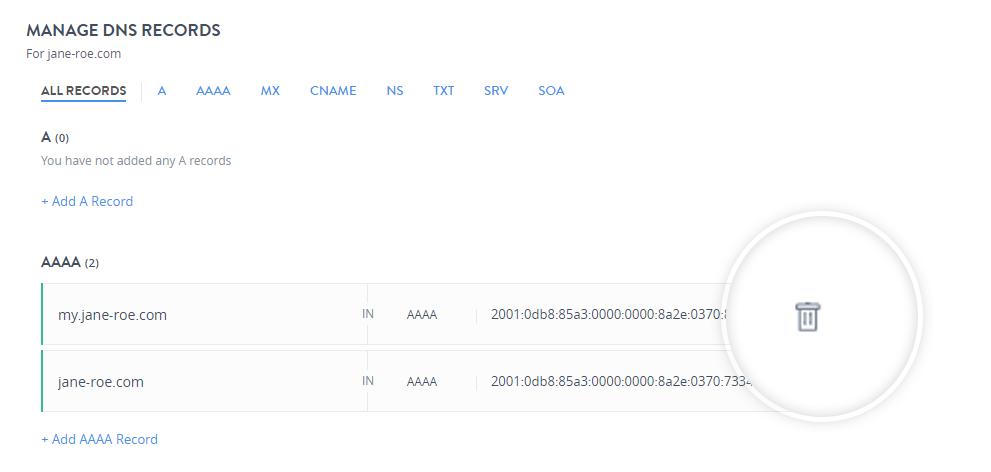This screenshot has height=472, width=991.
Task: Show the MX records tab
Action: (x=270, y=91)
